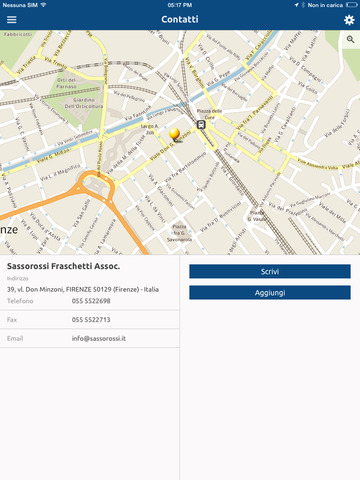Tap the yellow location pin
The height and width of the screenshot is (480, 360).
pyautogui.click(x=175, y=135)
